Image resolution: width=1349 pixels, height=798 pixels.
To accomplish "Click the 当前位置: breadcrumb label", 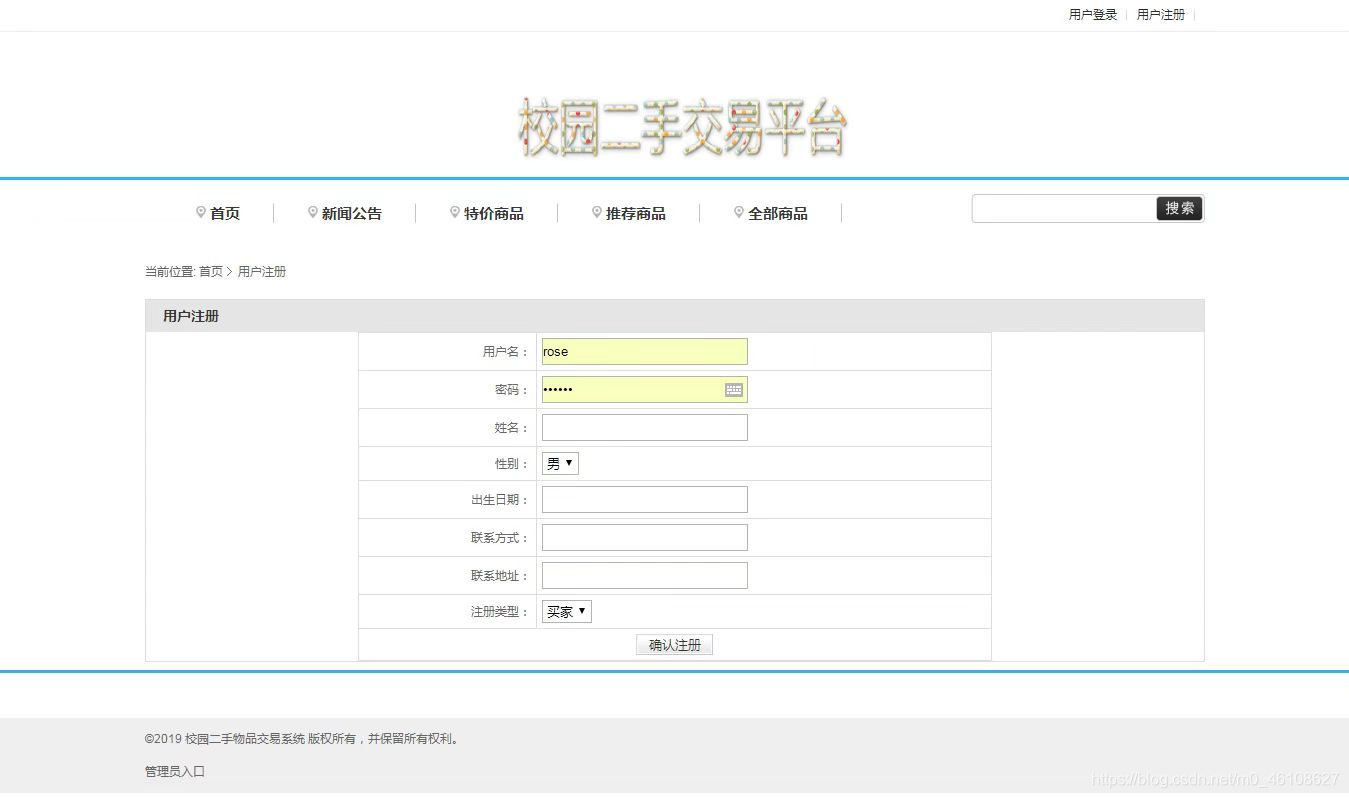I will coord(170,272).
